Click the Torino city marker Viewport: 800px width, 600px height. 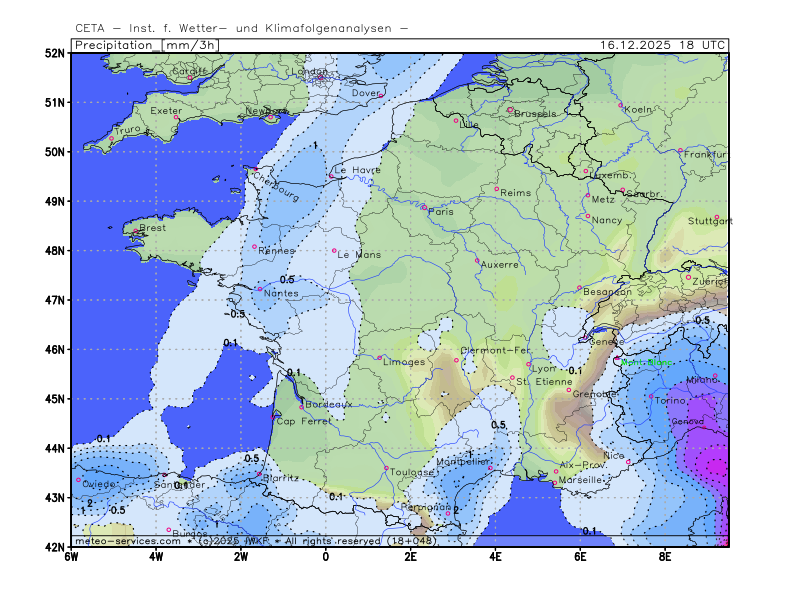point(651,396)
